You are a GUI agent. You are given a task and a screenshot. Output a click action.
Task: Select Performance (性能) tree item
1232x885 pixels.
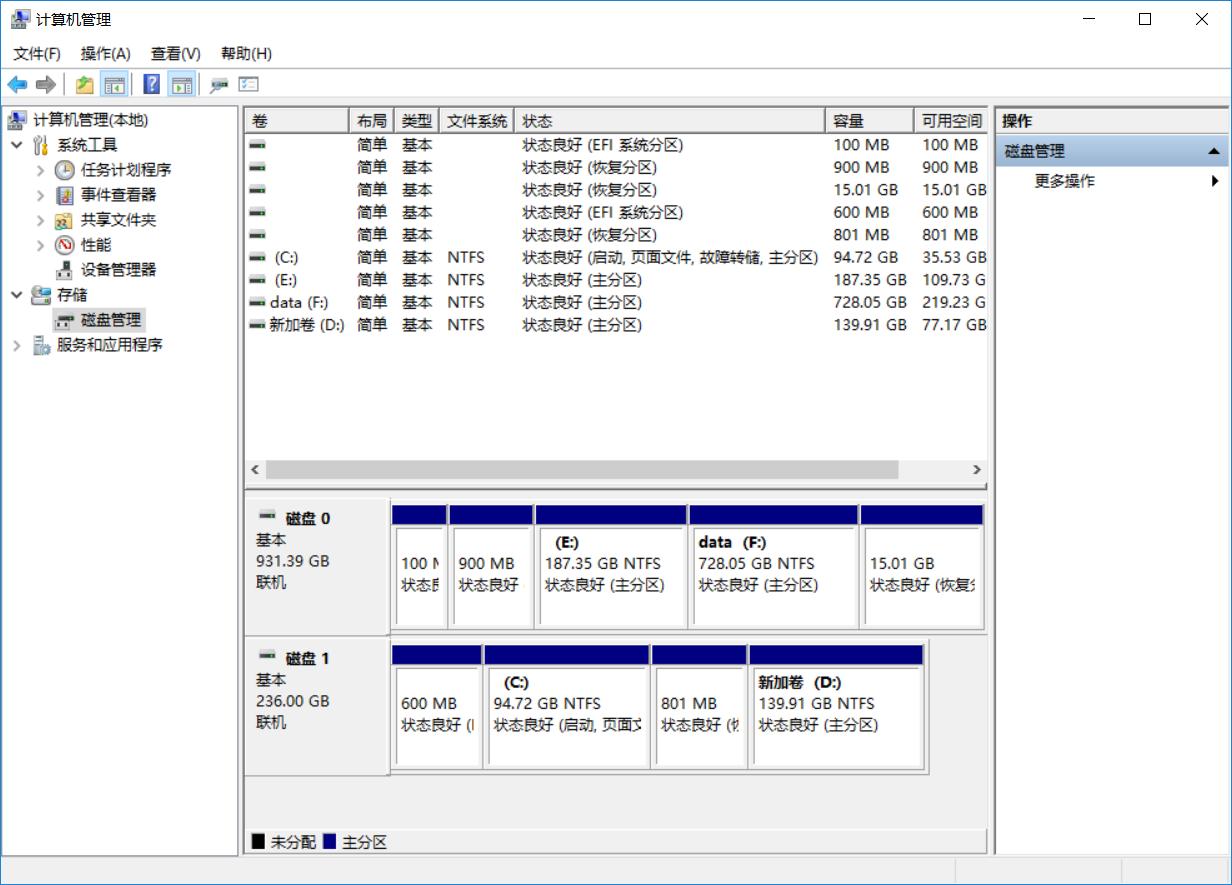coord(96,245)
